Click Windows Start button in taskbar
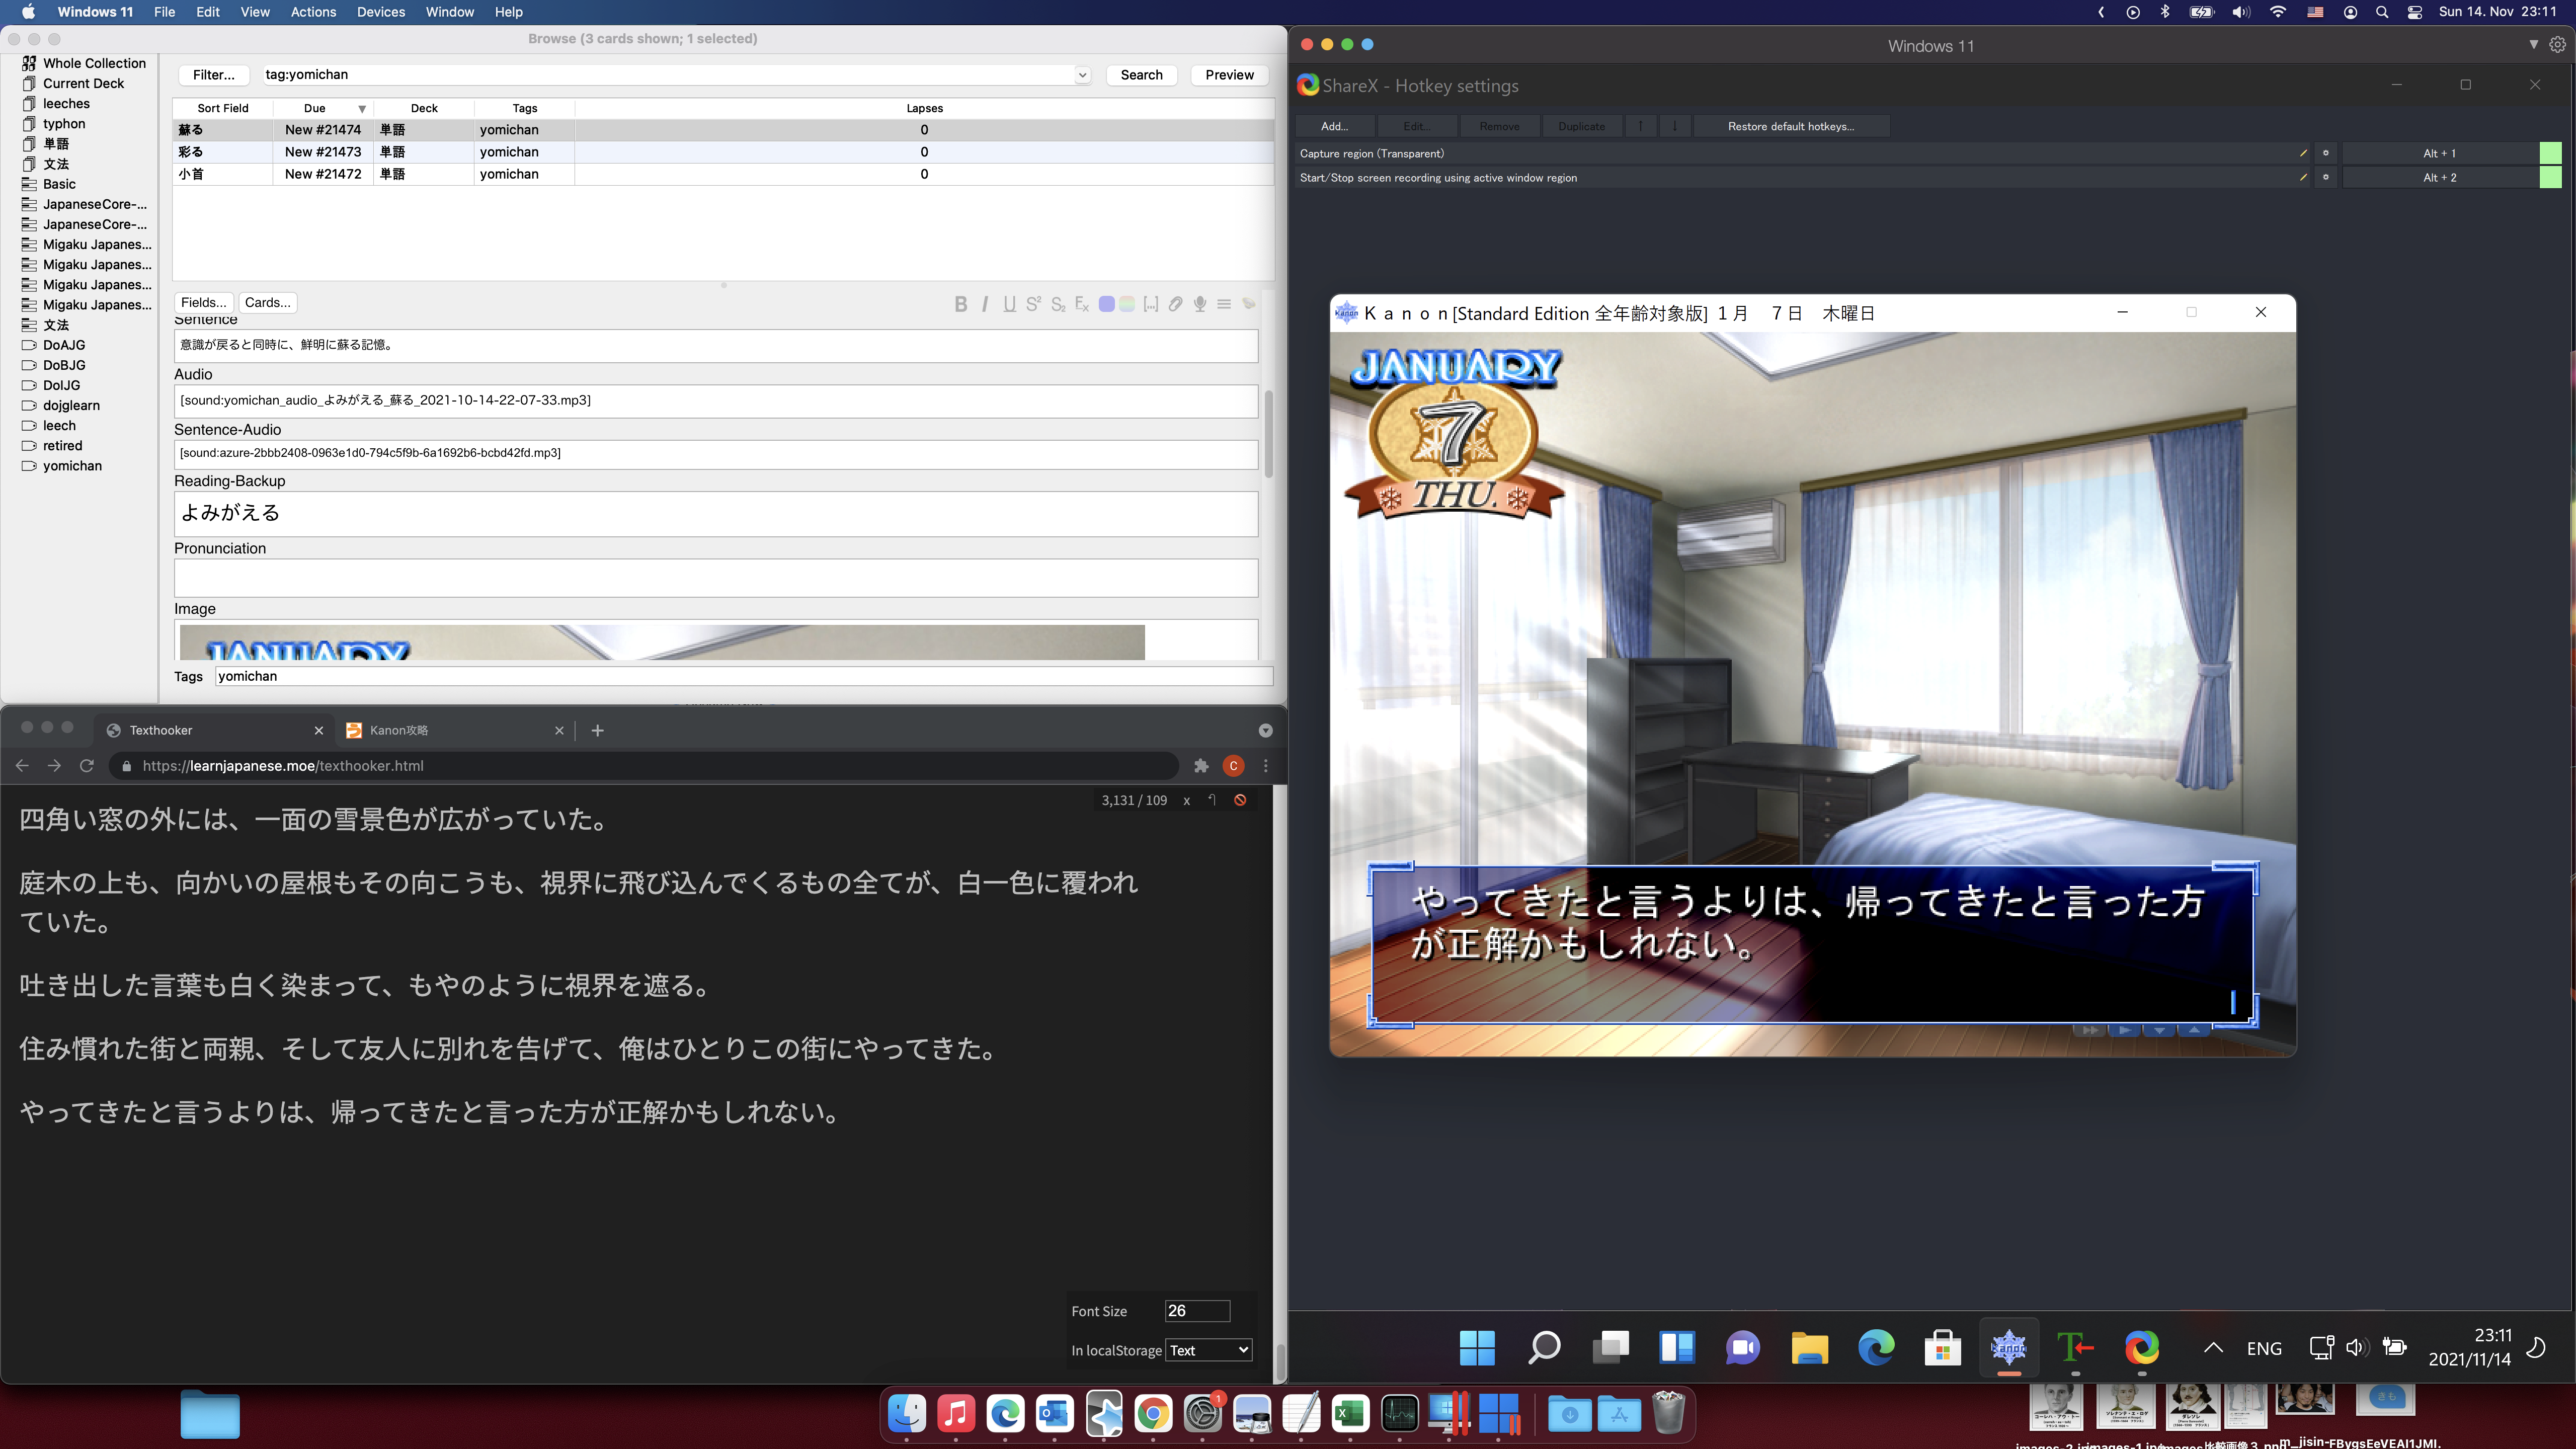Screen dimensions: 2576x1449 tap(1477, 1347)
